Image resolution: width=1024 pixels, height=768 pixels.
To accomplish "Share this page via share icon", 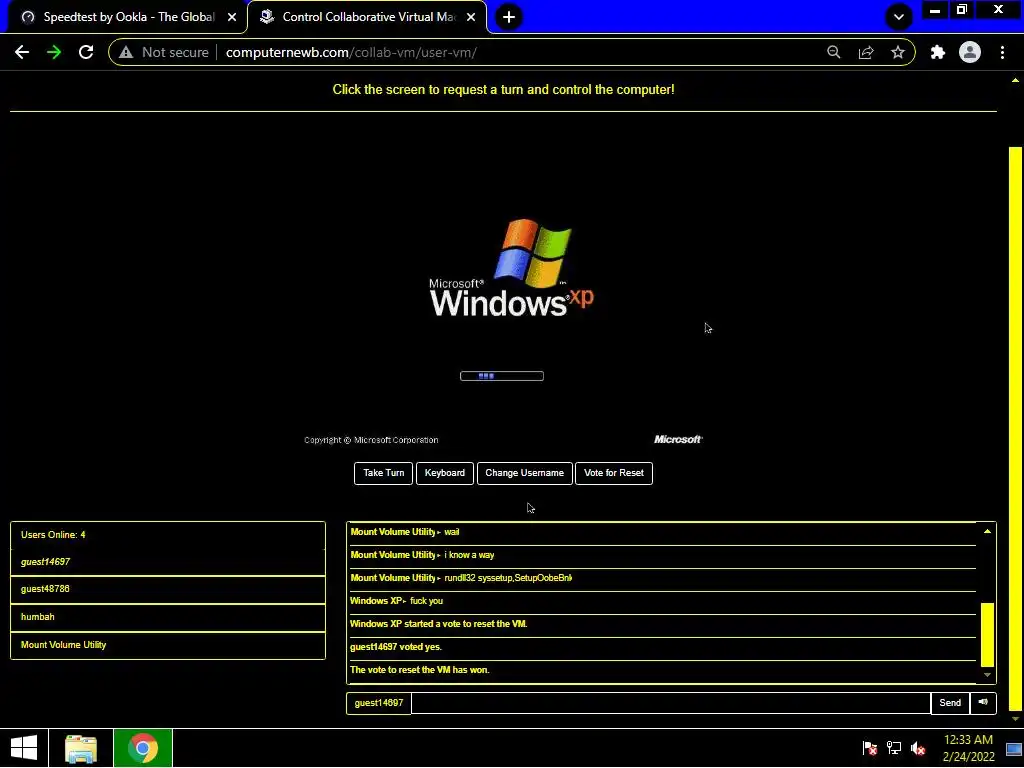I will tap(866, 52).
